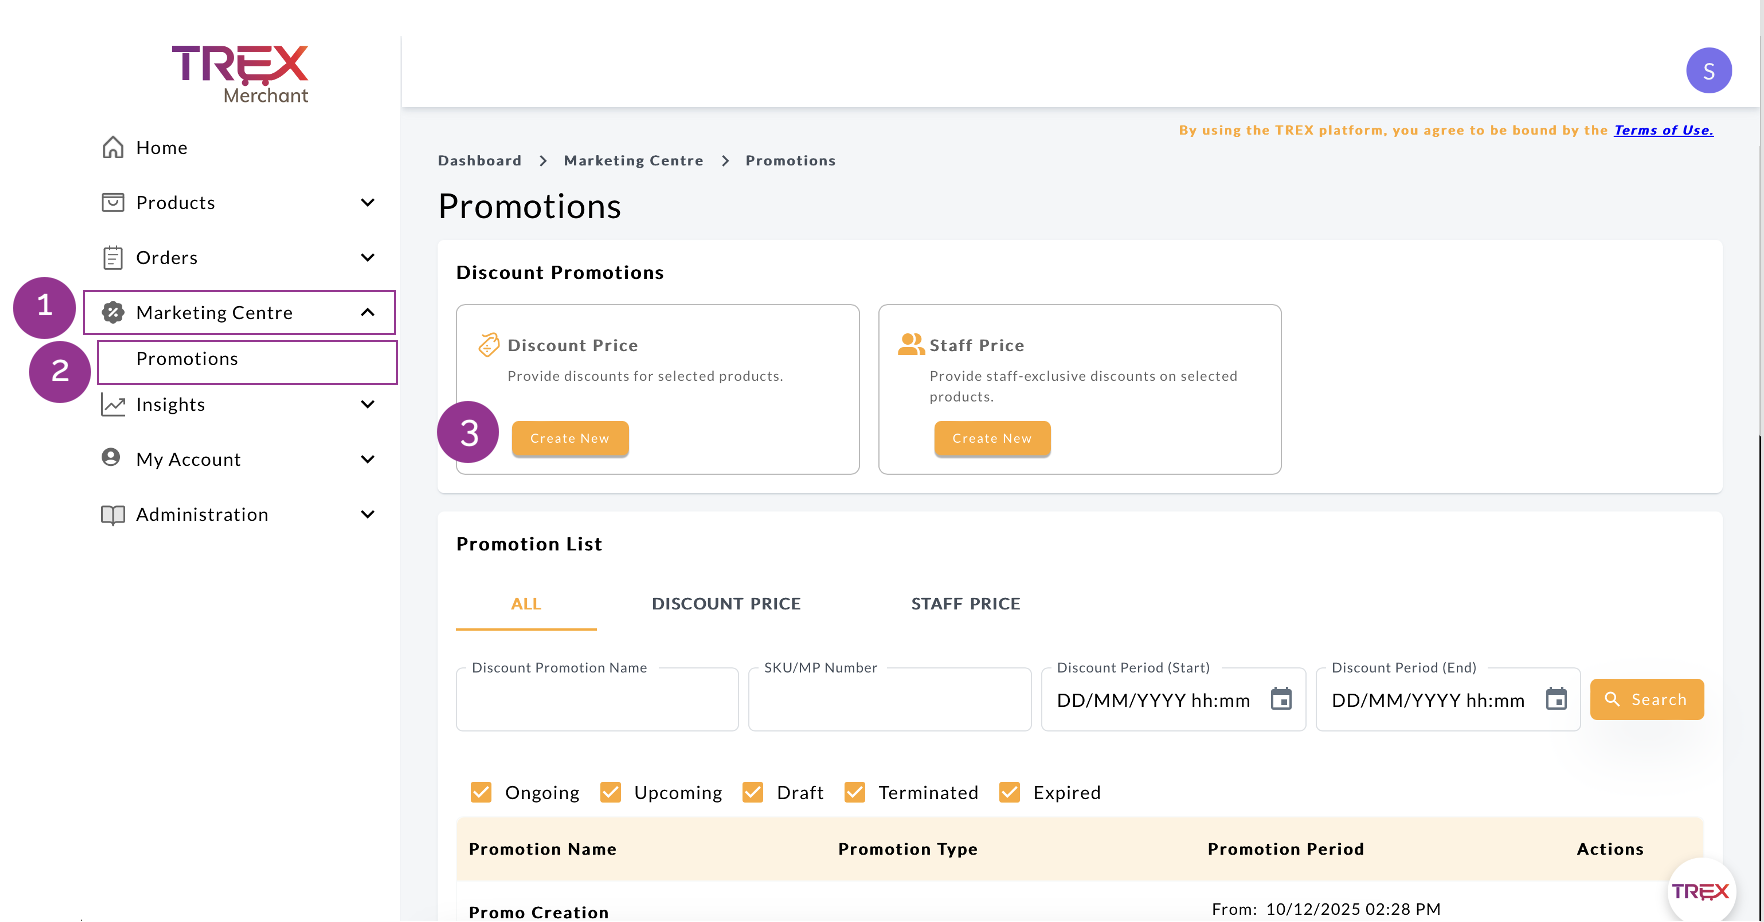
Task: Click the Orders clipboard icon
Action: pyautogui.click(x=113, y=258)
